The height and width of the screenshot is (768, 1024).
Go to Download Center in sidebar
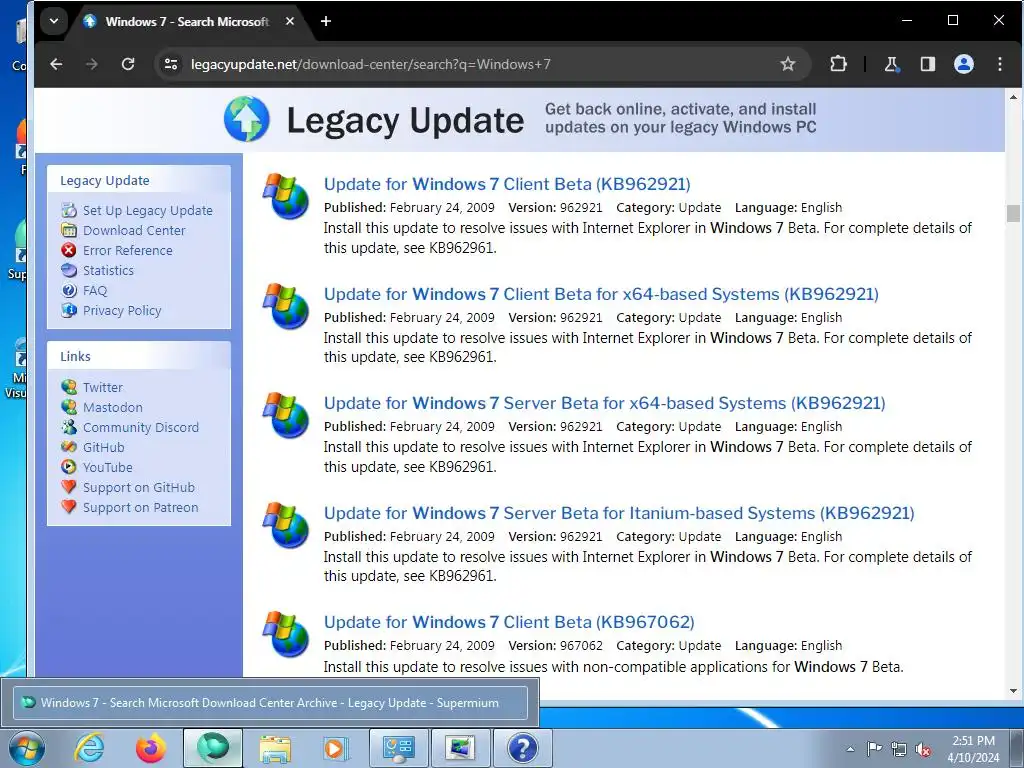pyautogui.click(x=134, y=231)
